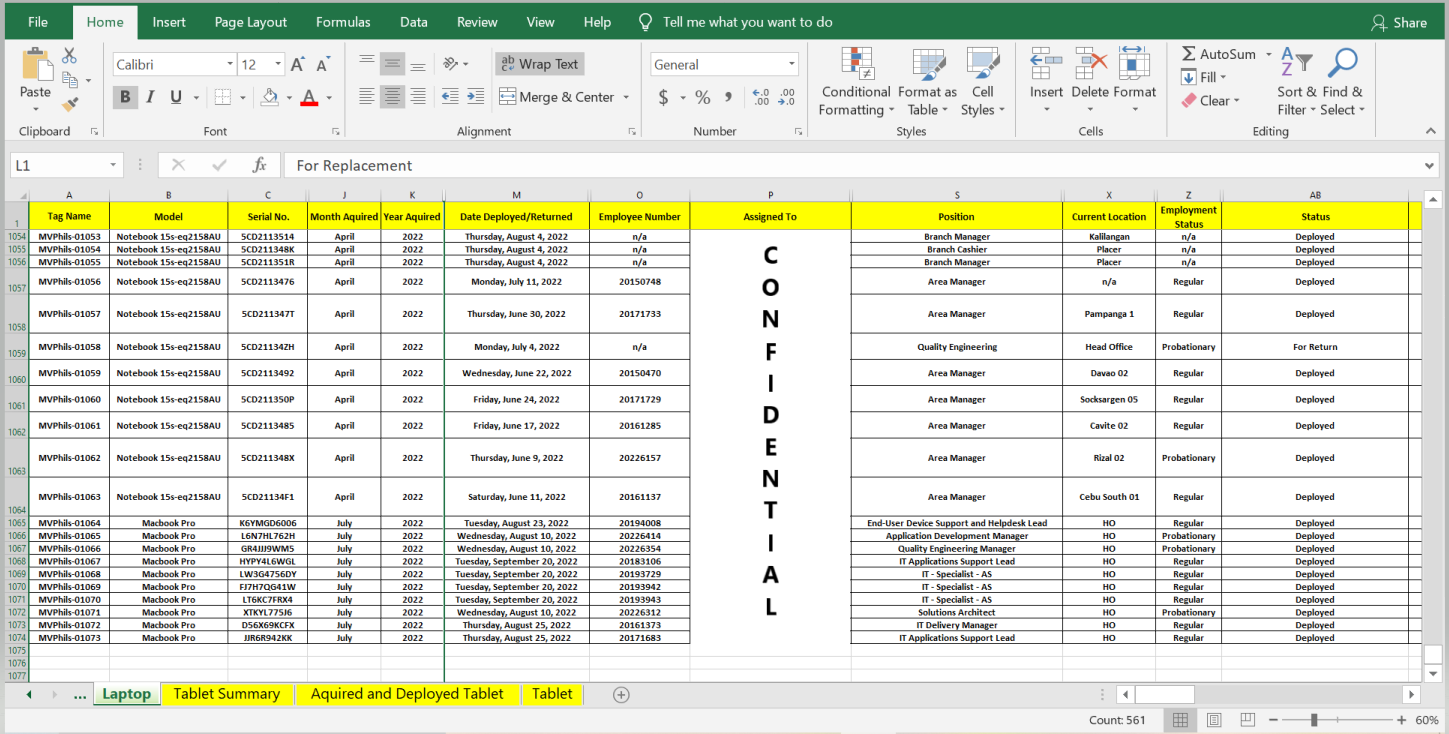Image resolution: width=1449 pixels, height=734 pixels.
Task: Toggle Underline formatting
Action: [176, 97]
